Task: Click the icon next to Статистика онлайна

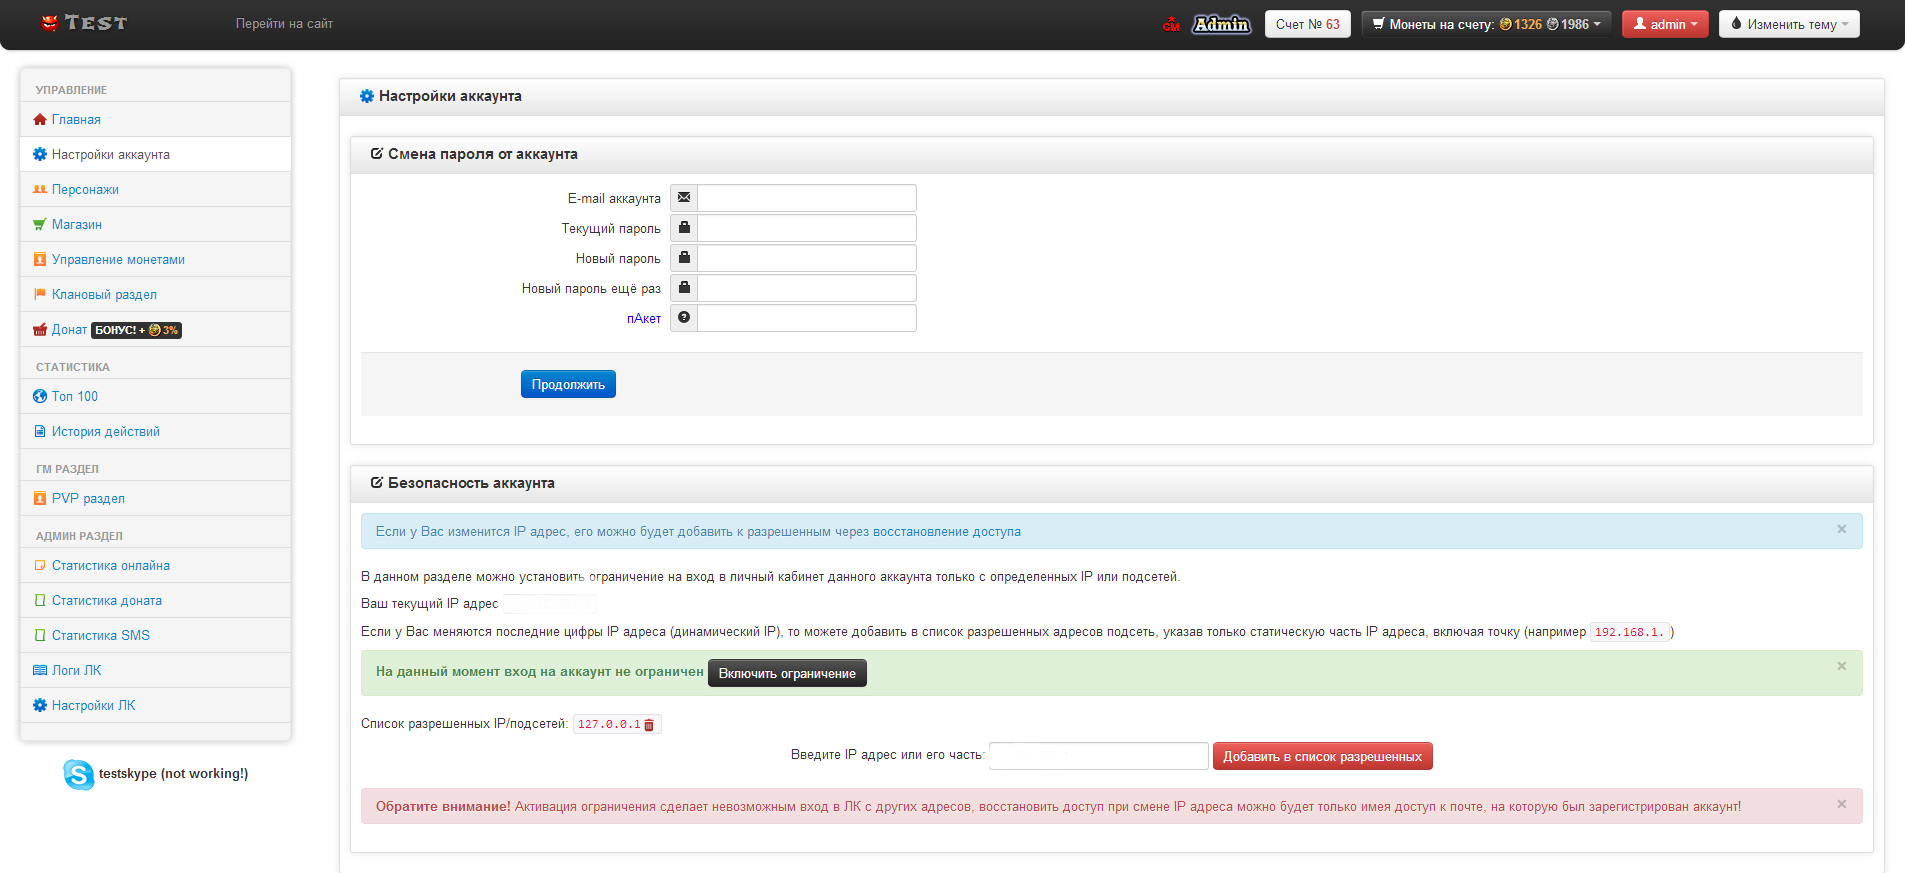Action: (x=40, y=565)
